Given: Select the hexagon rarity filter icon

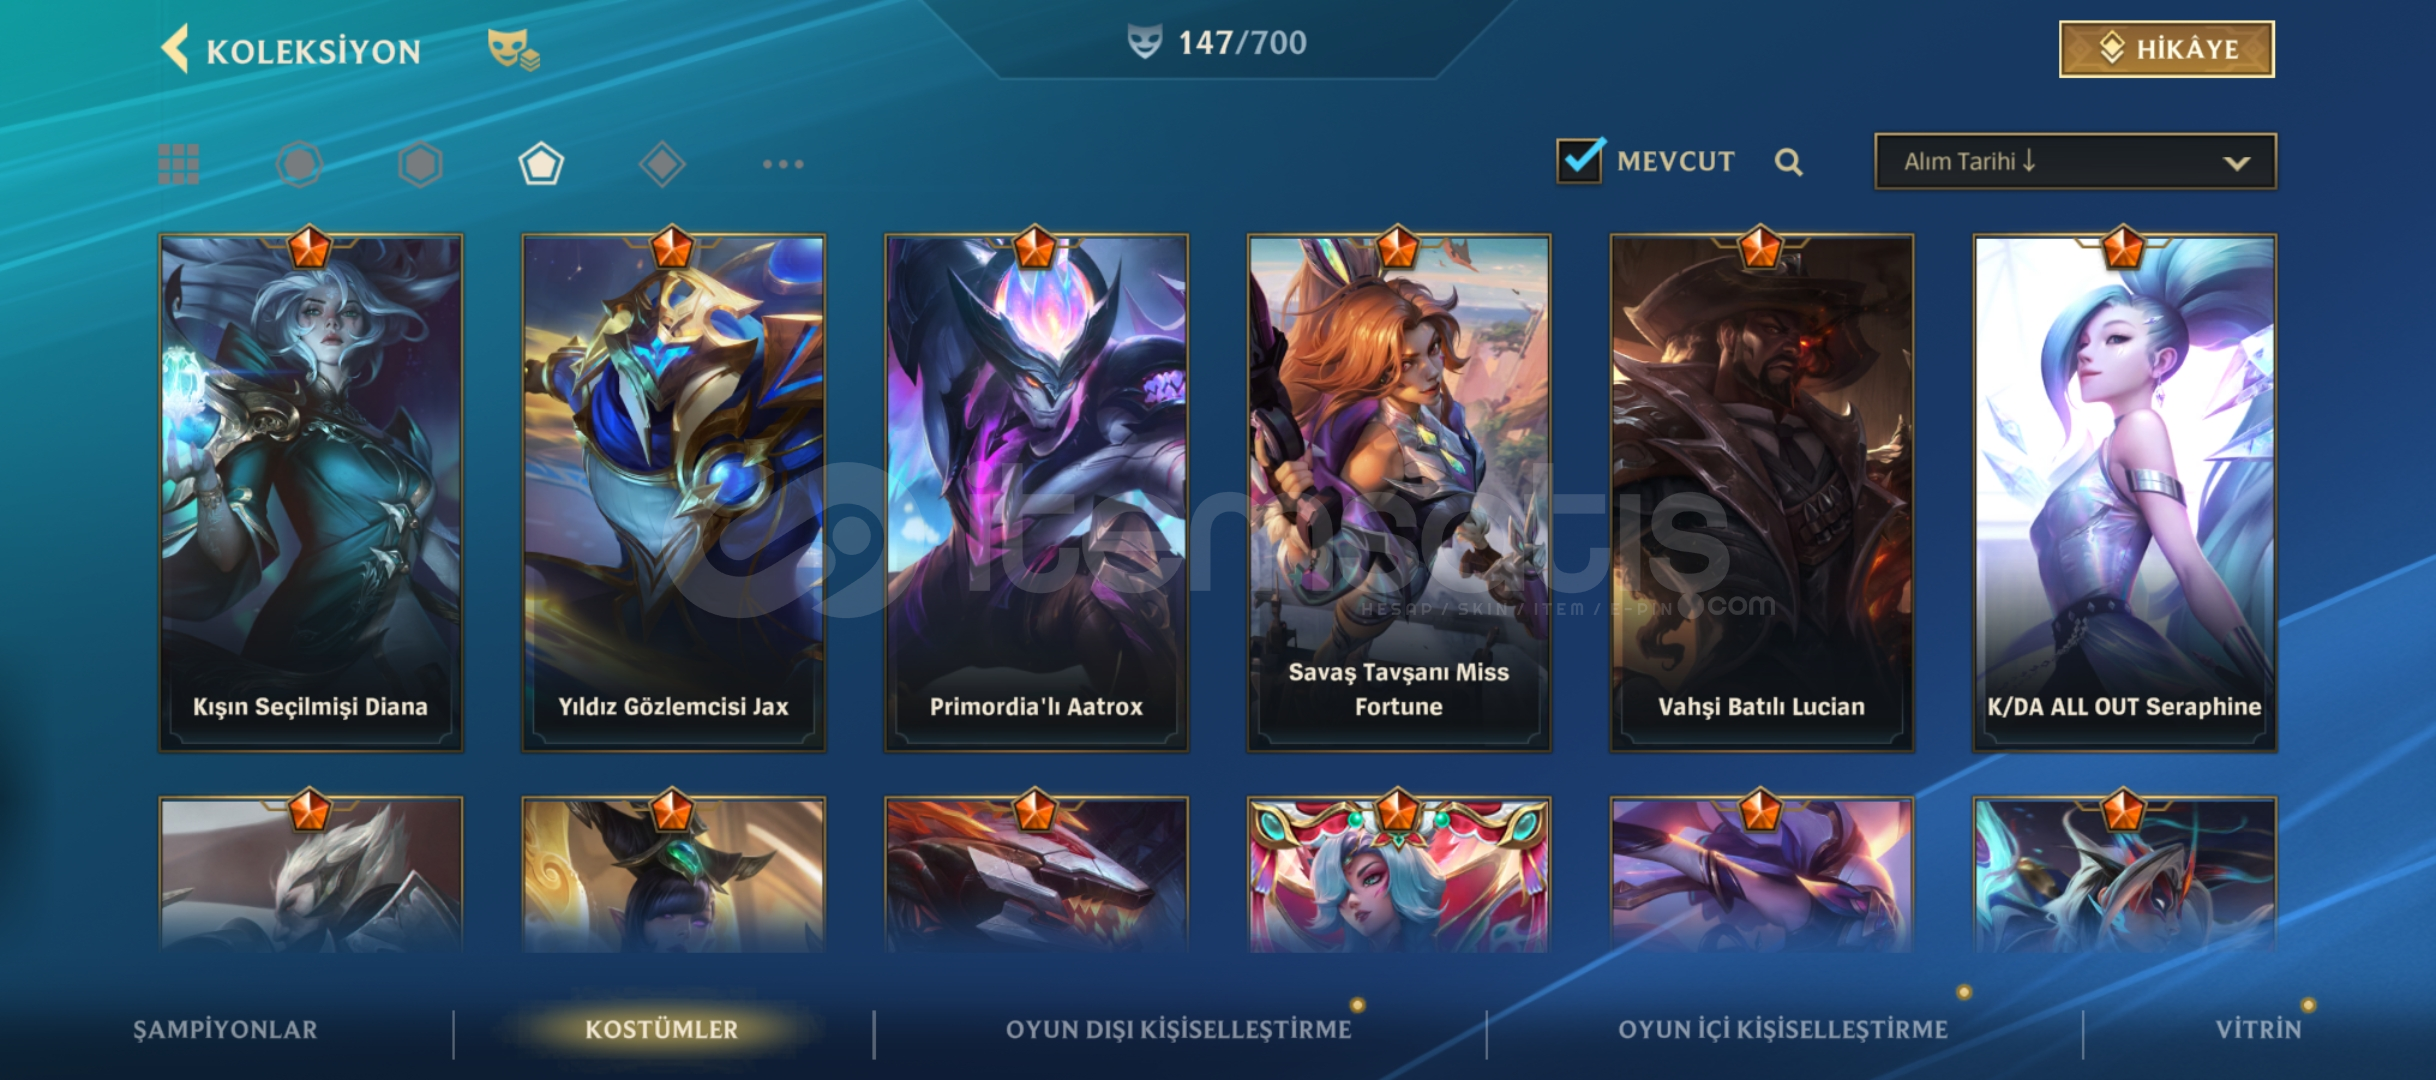Looking at the screenshot, I should [x=420, y=164].
